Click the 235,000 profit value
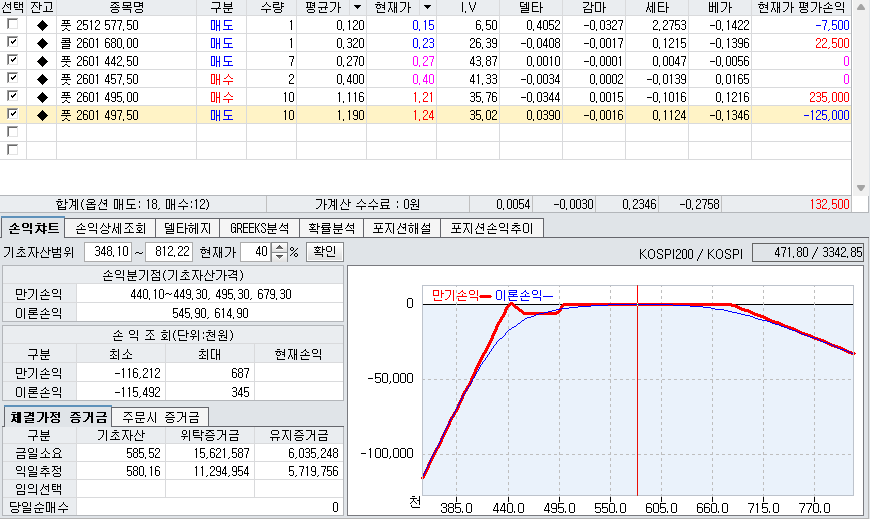 [x=829, y=98]
